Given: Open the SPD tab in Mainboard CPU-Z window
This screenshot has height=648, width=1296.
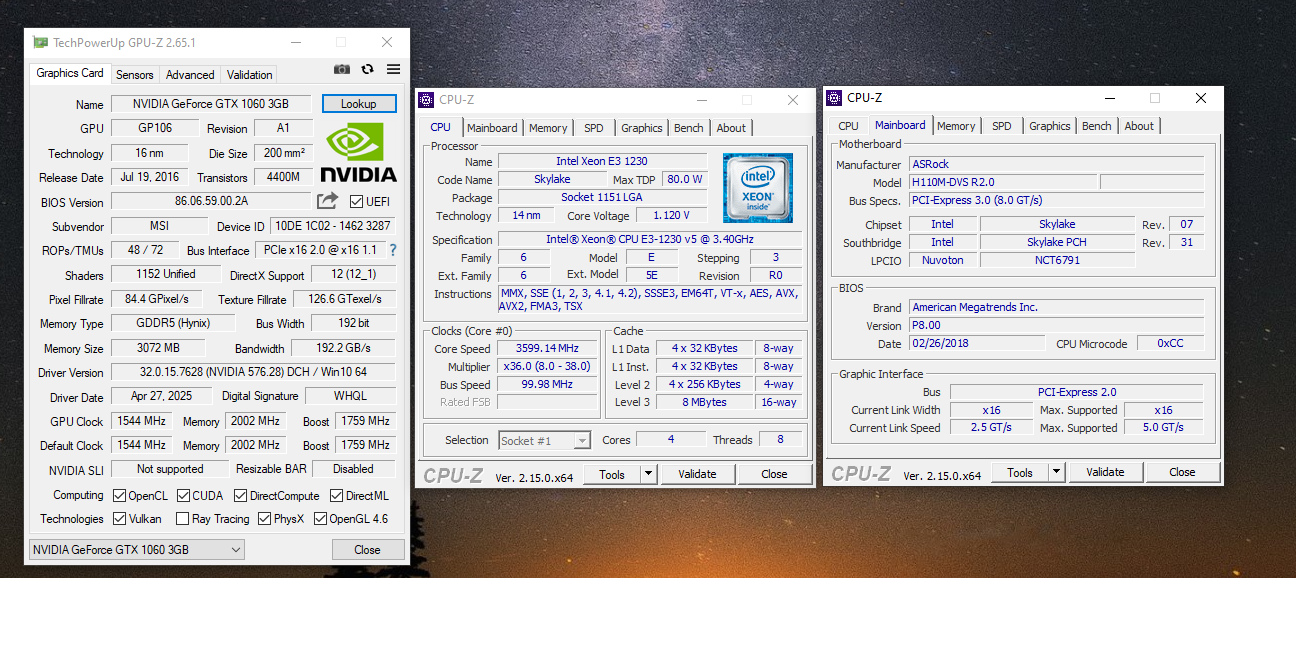Looking at the screenshot, I should click(x=1001, y=126).
